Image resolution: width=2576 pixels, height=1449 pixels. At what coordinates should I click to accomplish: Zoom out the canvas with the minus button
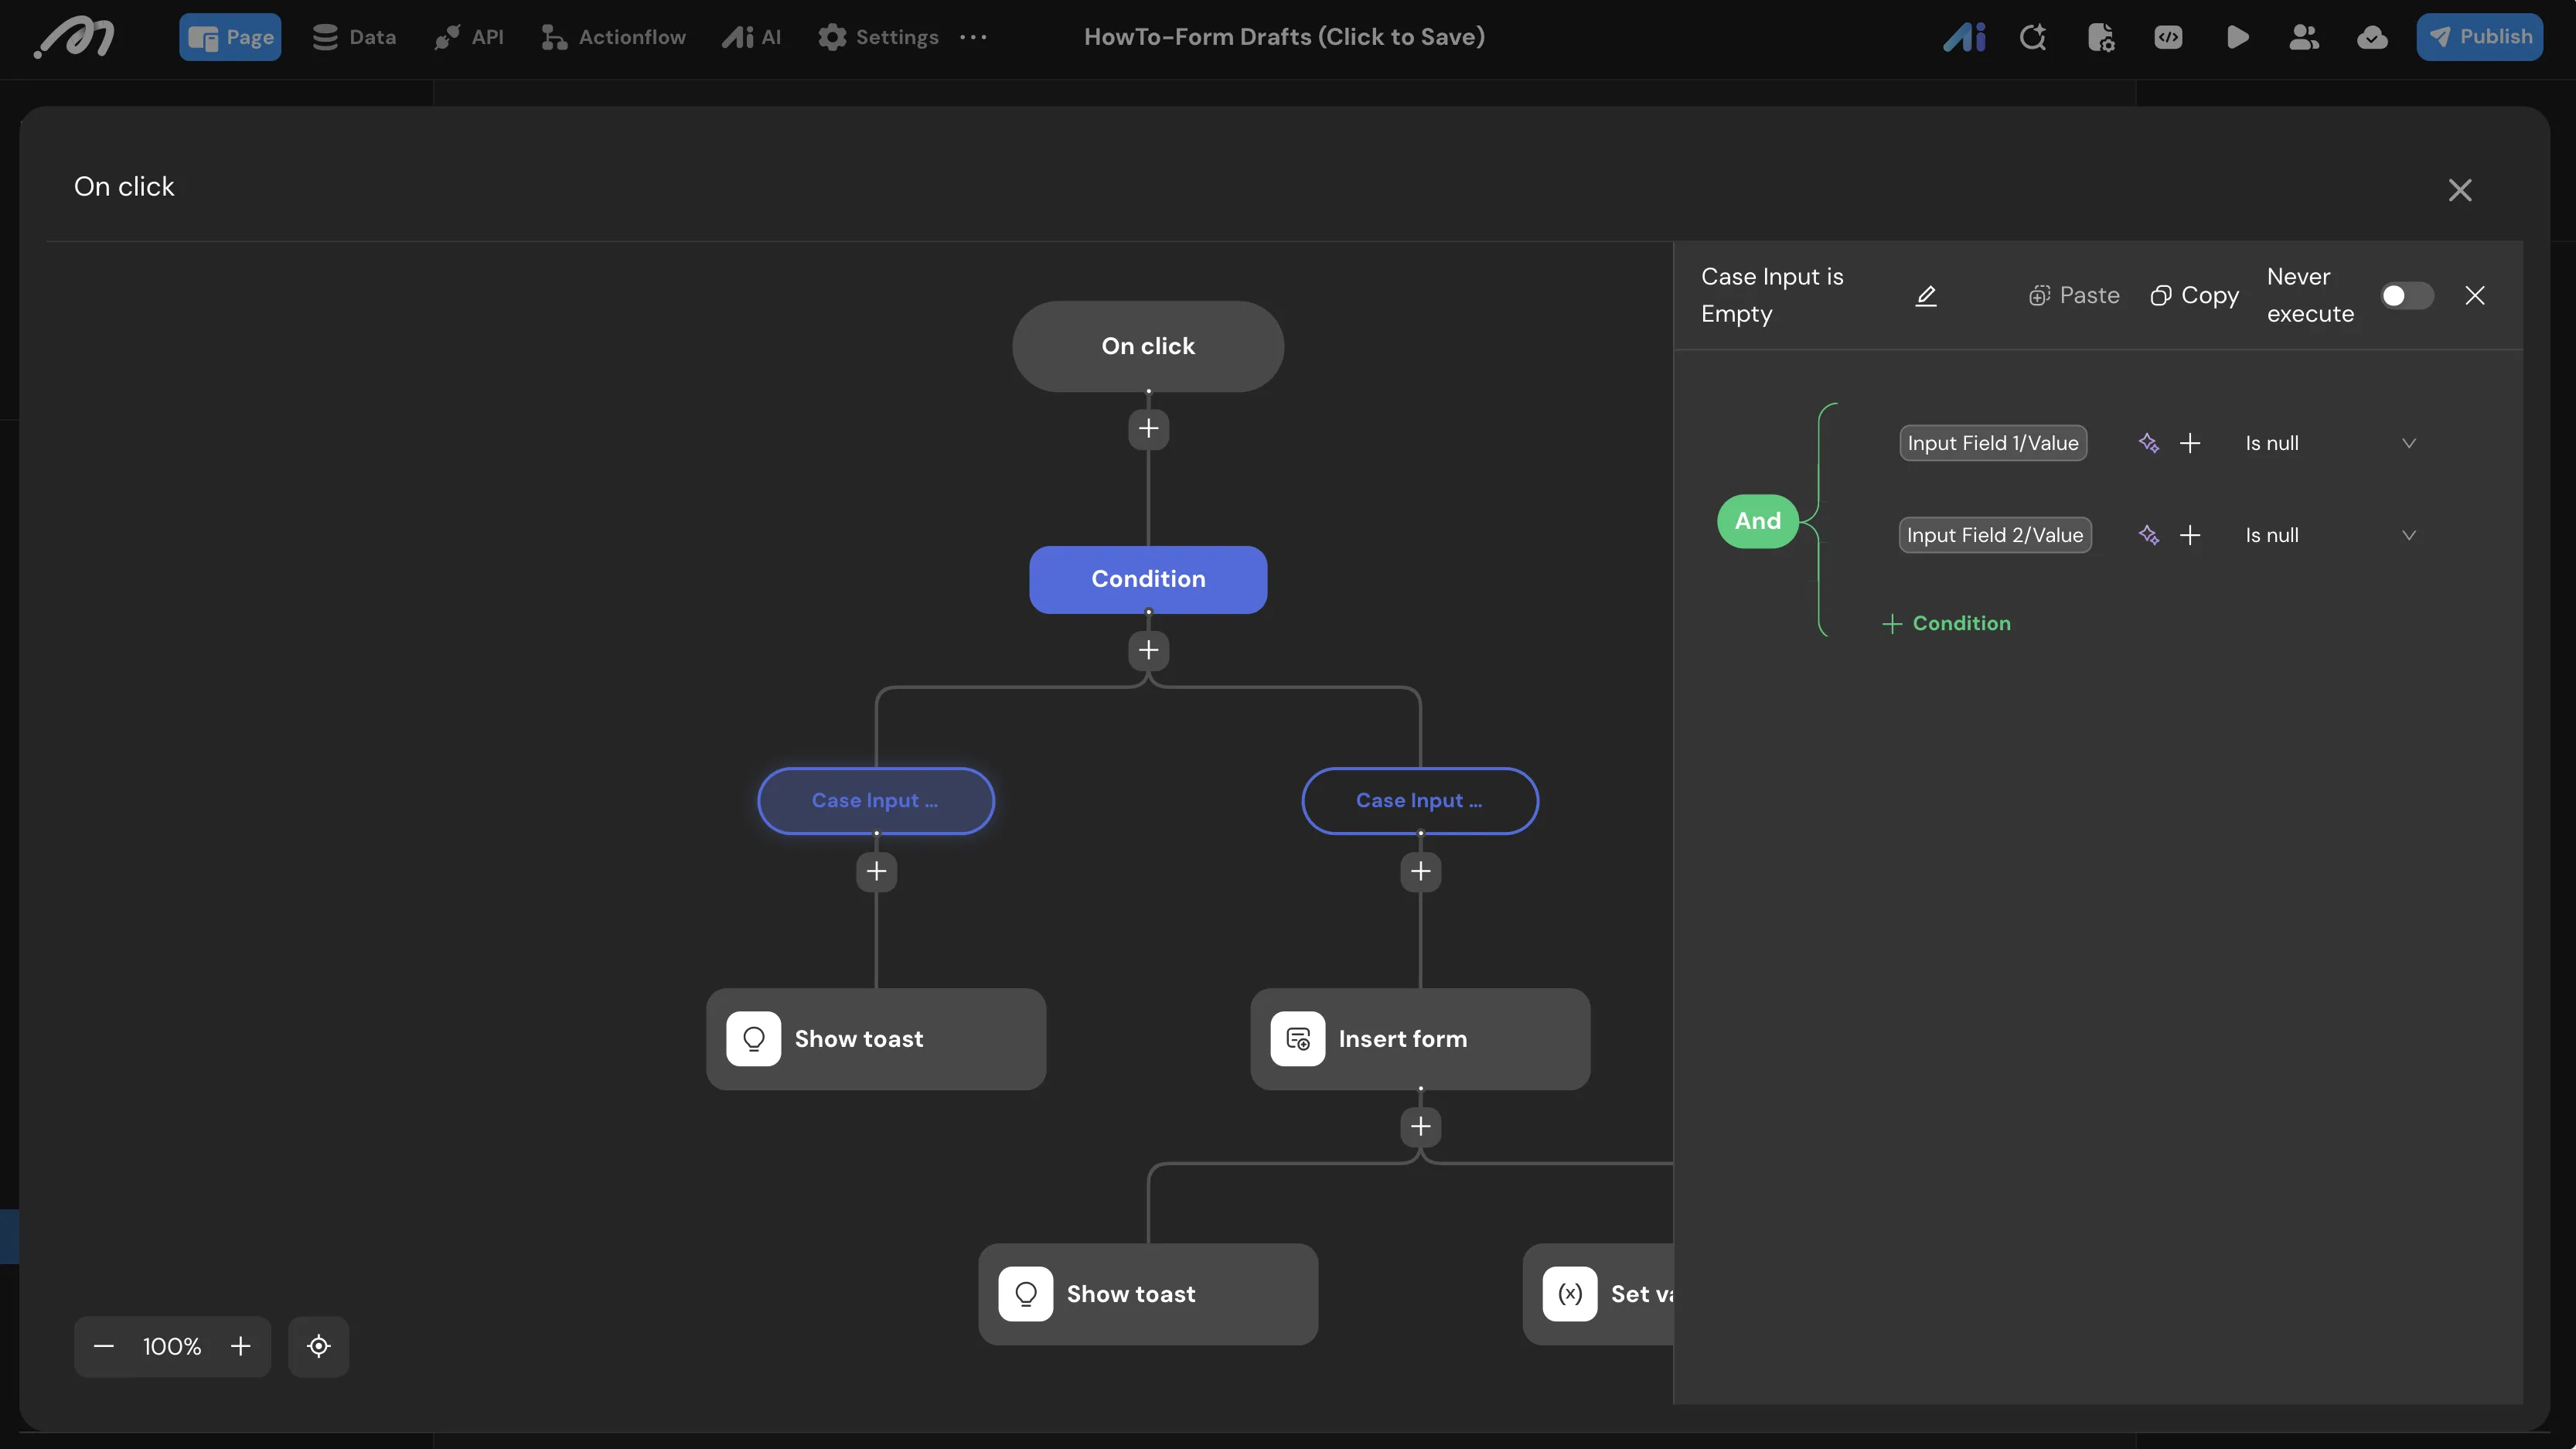click(x=104, y=1346)
